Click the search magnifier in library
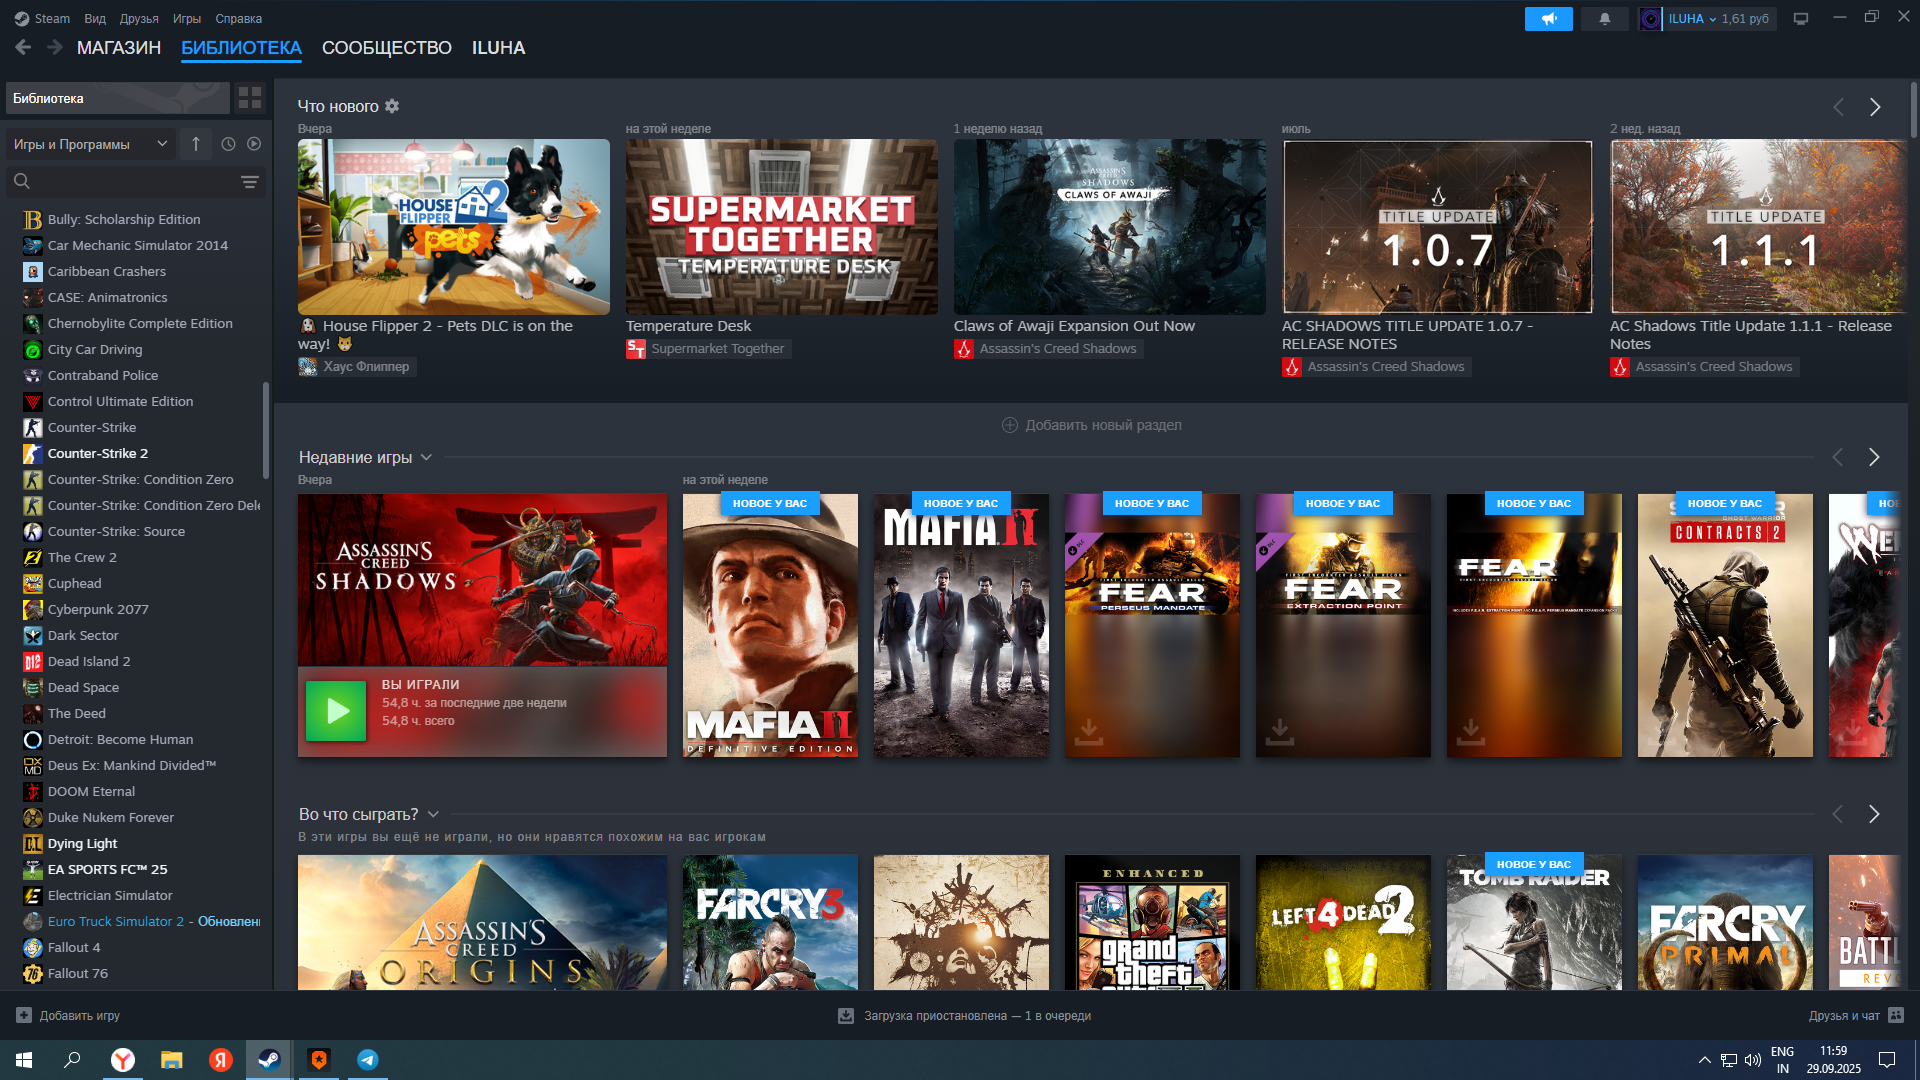 (x=22, y=181)
